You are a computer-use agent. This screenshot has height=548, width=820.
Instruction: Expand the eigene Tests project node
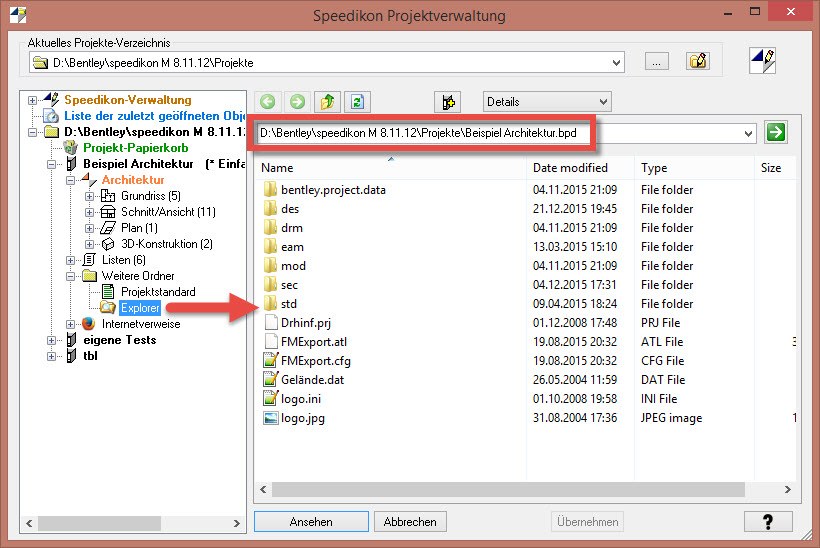pos(51,340)
